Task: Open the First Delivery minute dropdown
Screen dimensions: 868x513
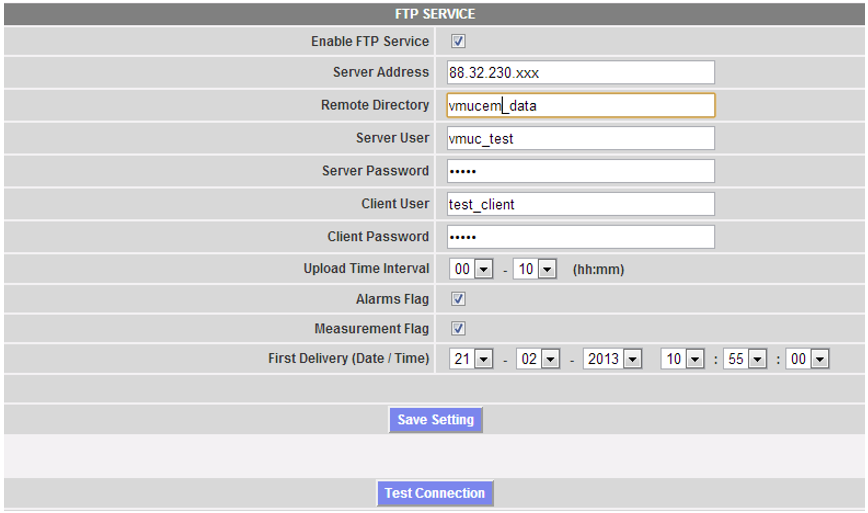Action: [746, 359]
